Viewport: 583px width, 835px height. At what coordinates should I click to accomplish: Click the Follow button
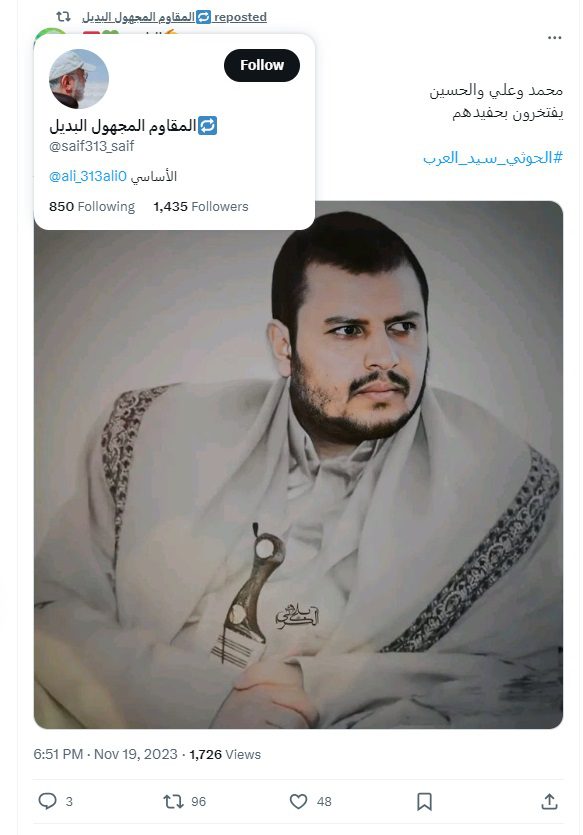[261, 65]
